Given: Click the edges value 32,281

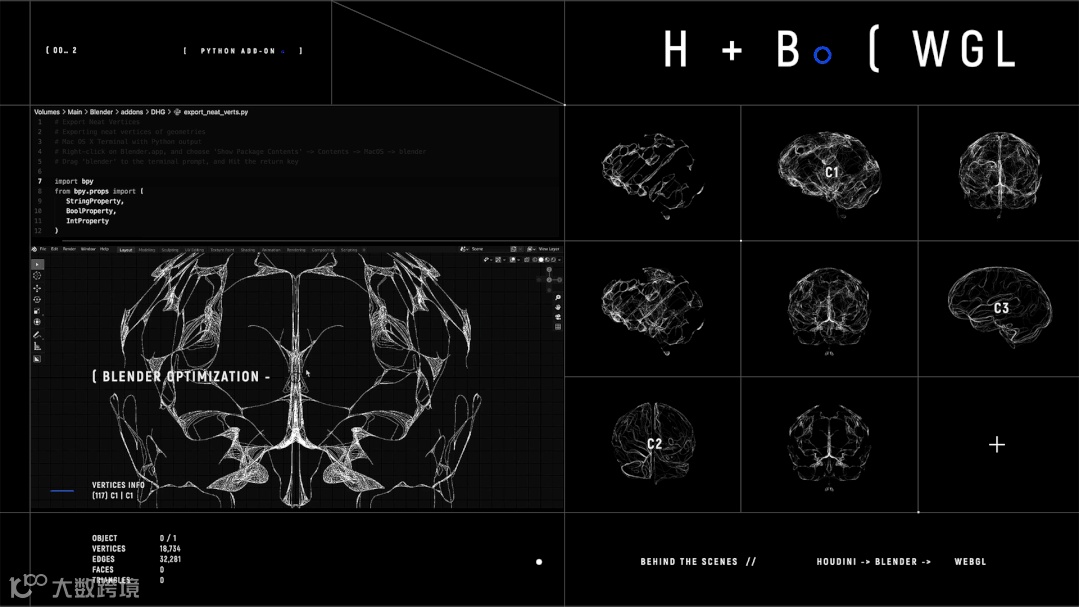Looking at the screenshot, I should click(x=170, y=559).
